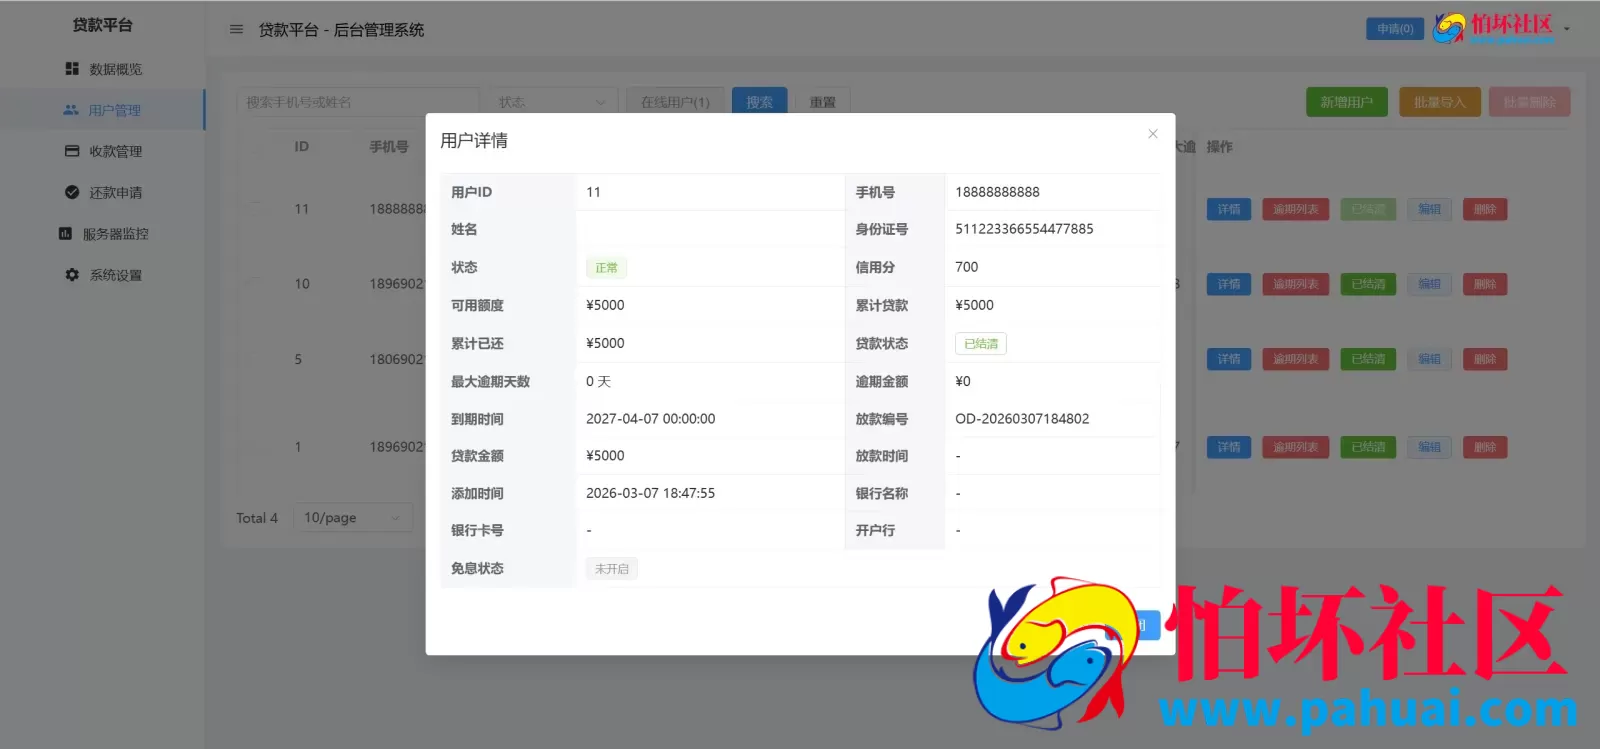Open the 10/page page size dropdown
Viewport: 1600px width, 749px height.
pos(353,517)
